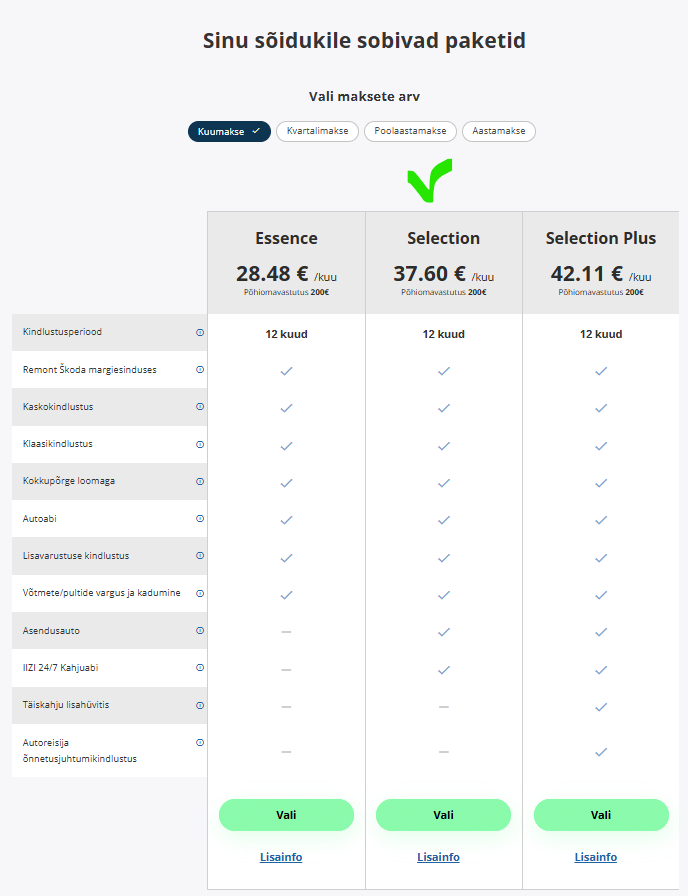Open Täiskahju lisahüvitis info icon
The image size is (688, 896).
(200, 705)
